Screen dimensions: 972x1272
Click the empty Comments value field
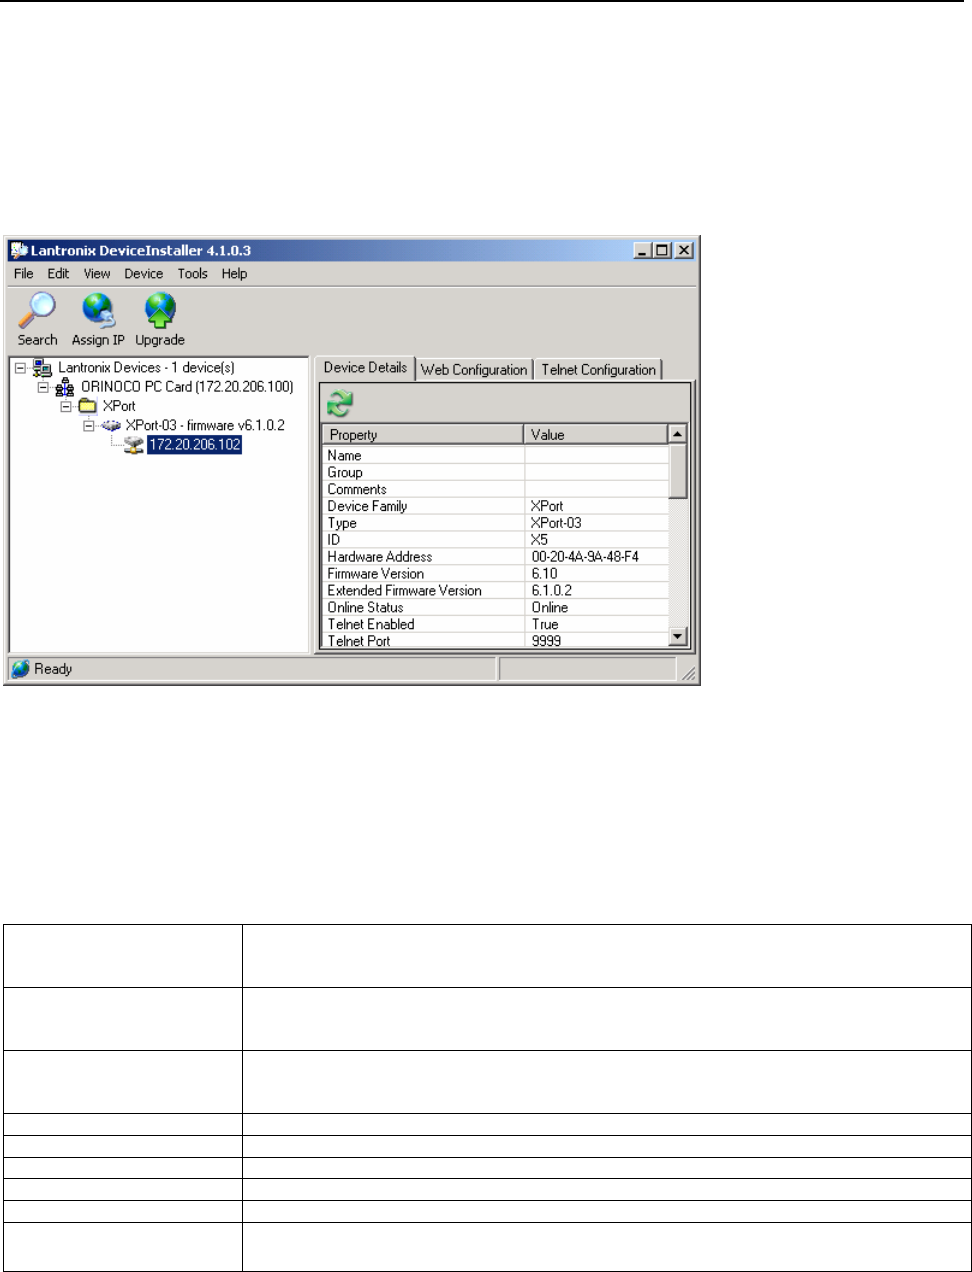596,489
